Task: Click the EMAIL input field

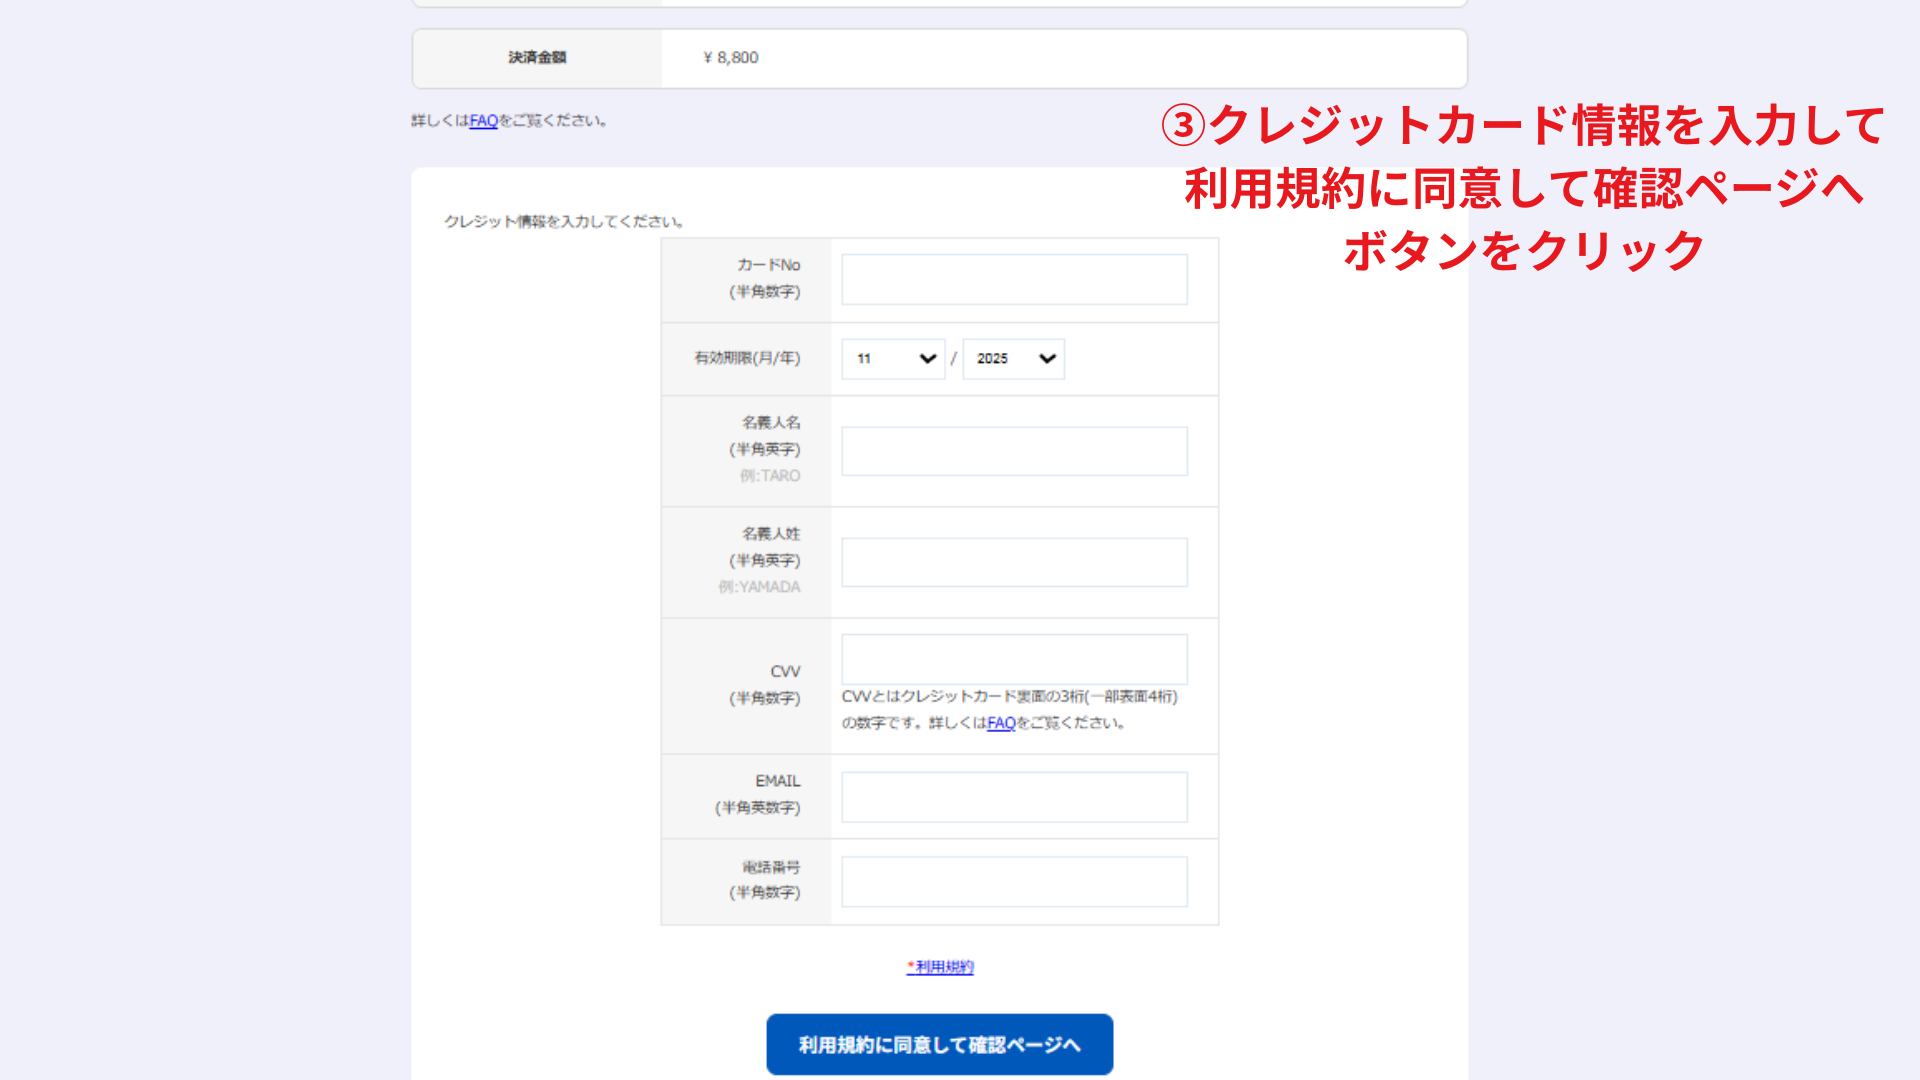Action: click(x=1013, y=796)
